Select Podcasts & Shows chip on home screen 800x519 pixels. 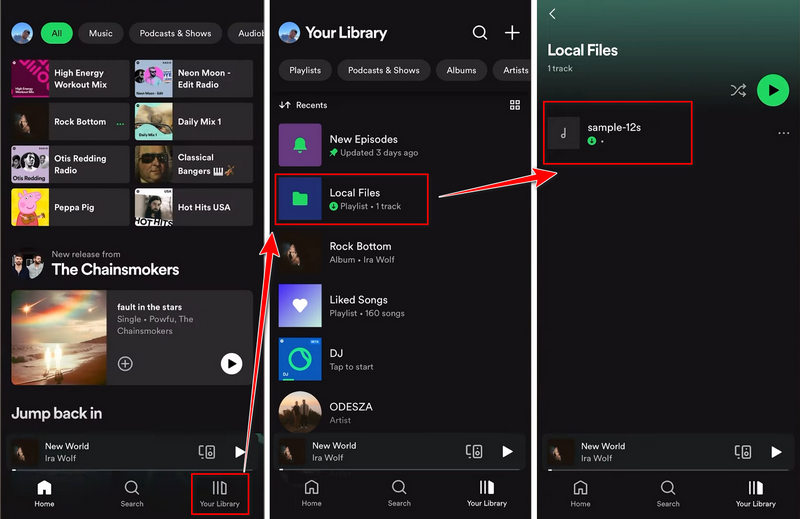(175, 33)
